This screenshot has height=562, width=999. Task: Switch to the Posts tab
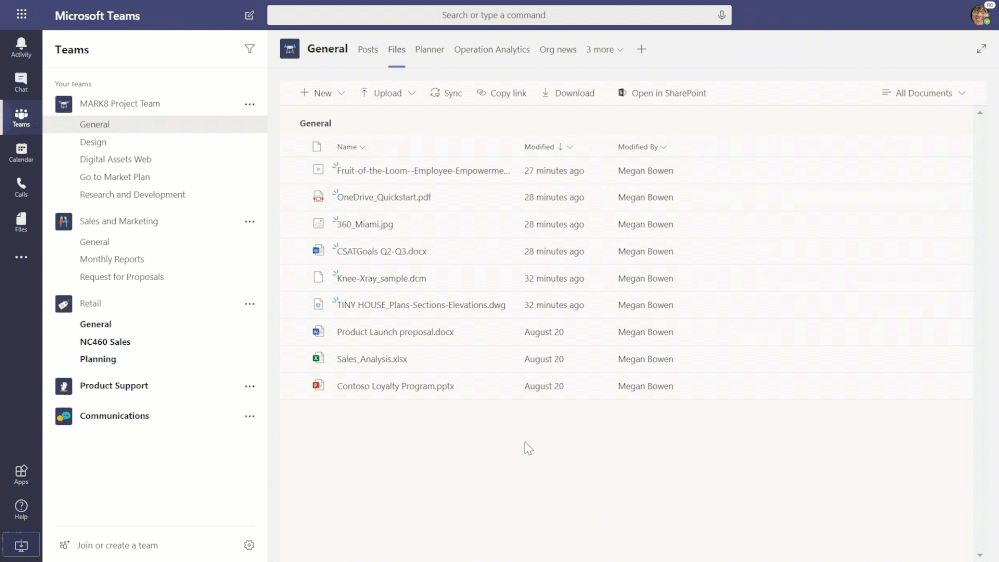coord(368,49)
